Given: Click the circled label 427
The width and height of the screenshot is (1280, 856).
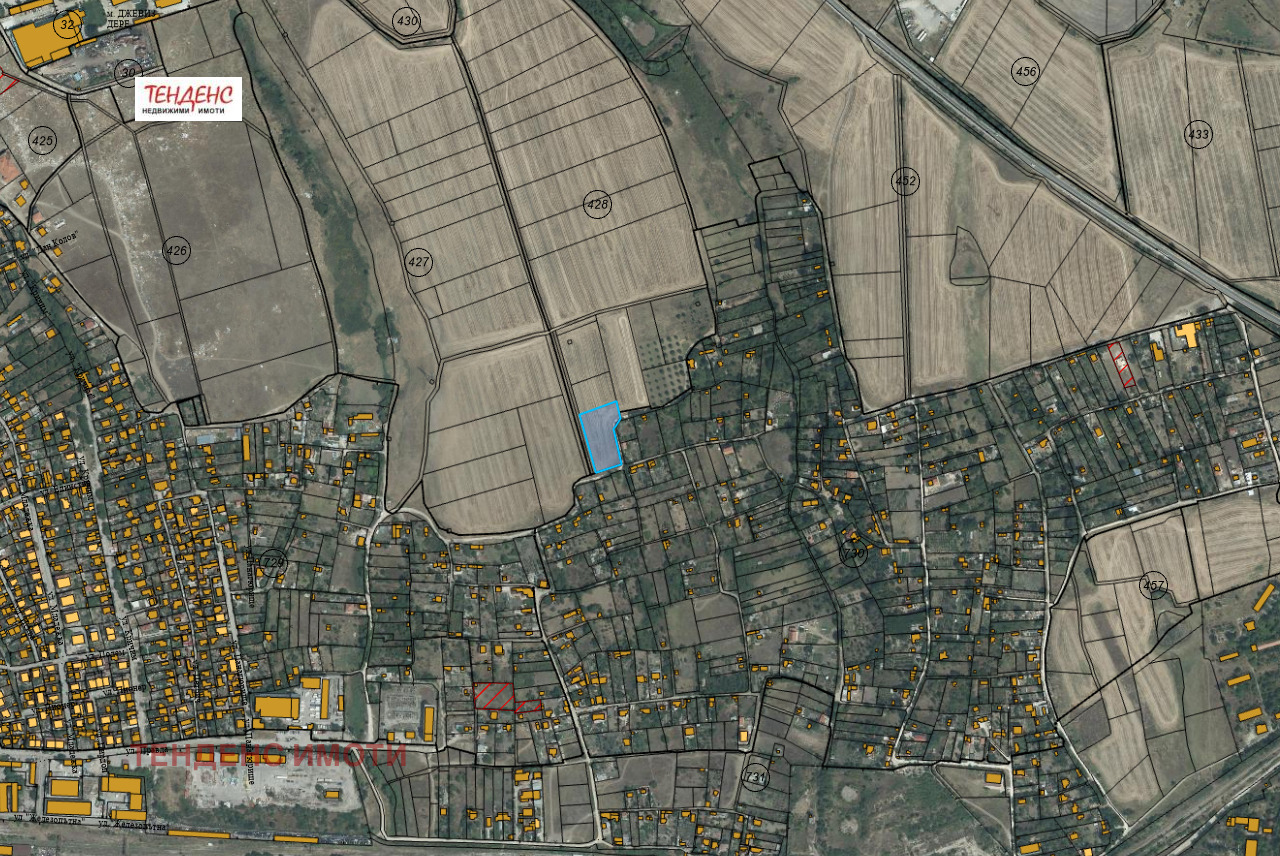Looking at the screenshot, I should (x=419, y=263).
